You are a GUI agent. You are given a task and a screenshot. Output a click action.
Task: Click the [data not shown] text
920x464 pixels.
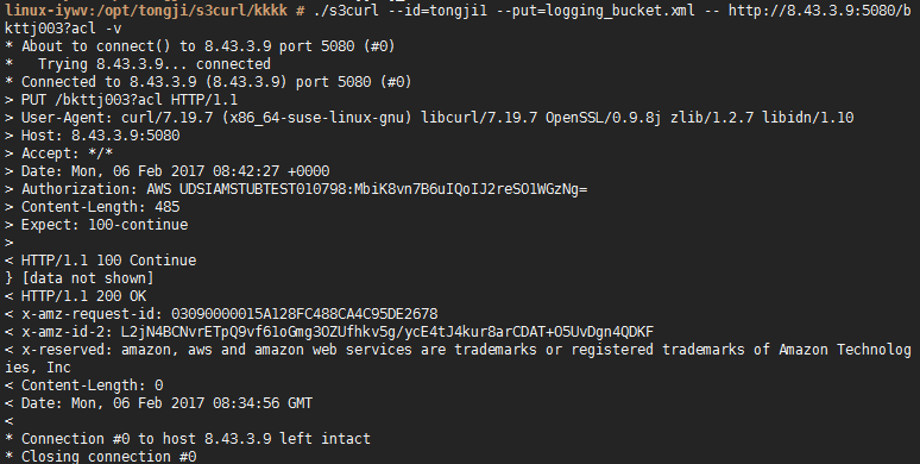(87, 278)
